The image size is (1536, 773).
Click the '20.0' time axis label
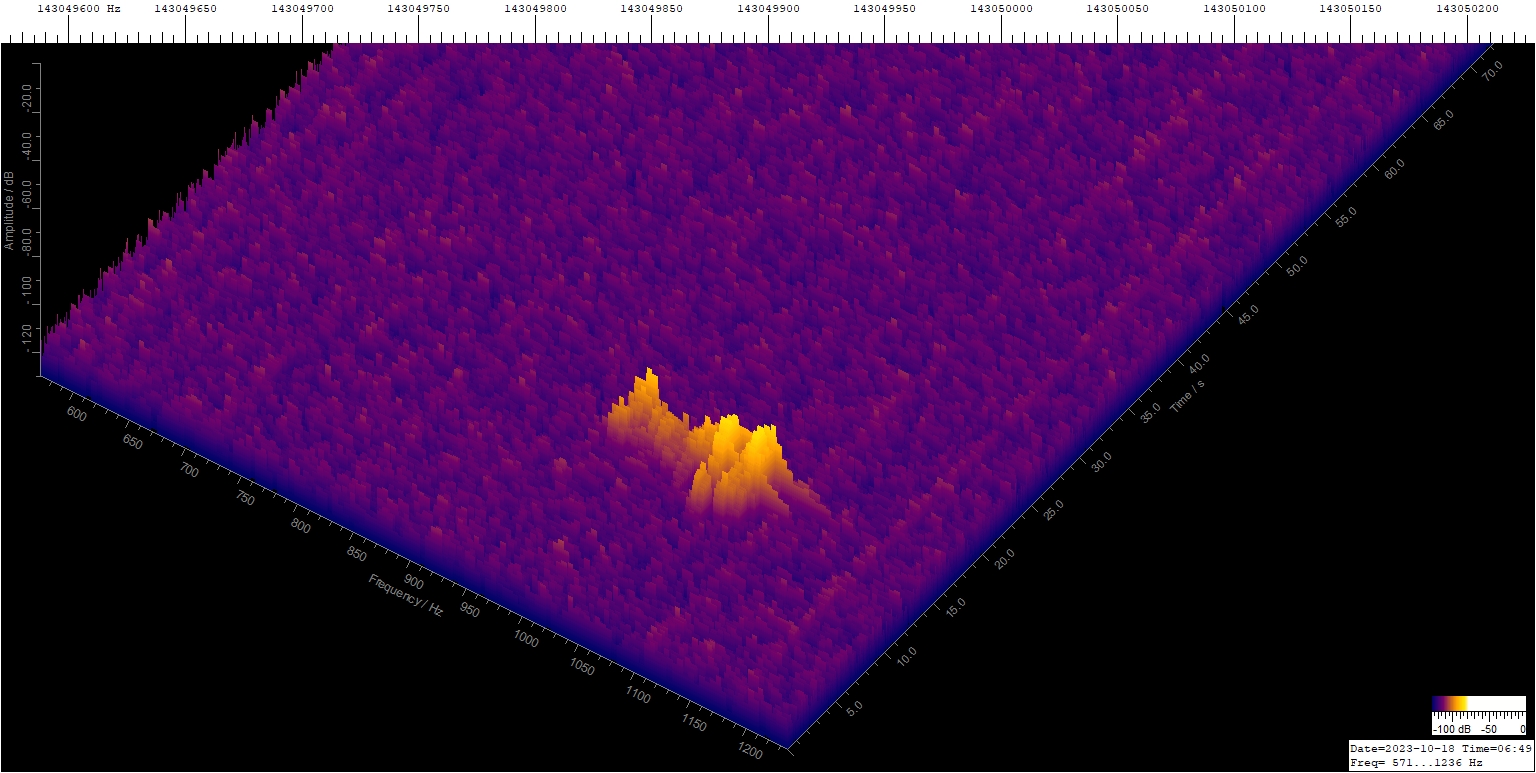[x=1005, y=558]
